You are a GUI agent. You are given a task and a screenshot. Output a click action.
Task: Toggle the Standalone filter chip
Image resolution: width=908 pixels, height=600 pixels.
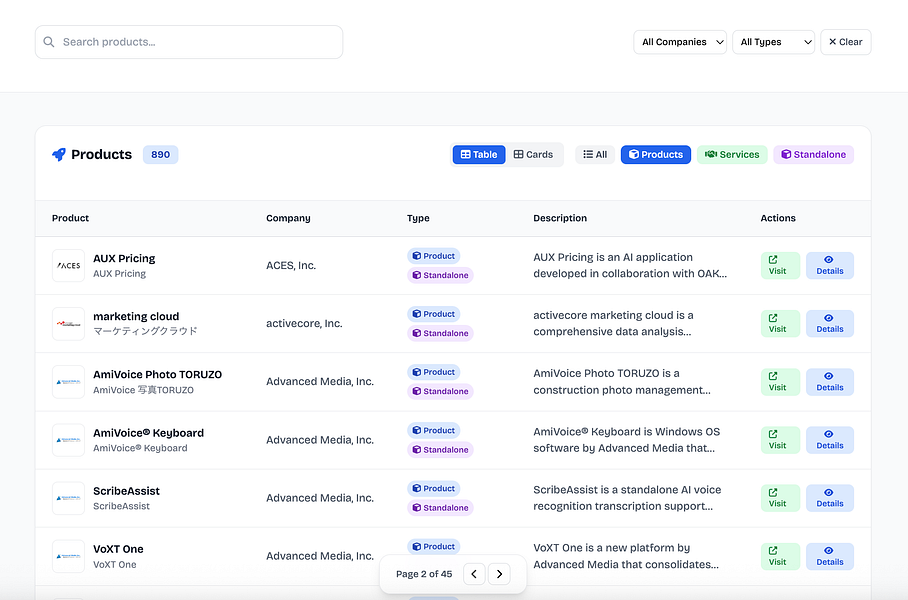[x=813, y=155]
